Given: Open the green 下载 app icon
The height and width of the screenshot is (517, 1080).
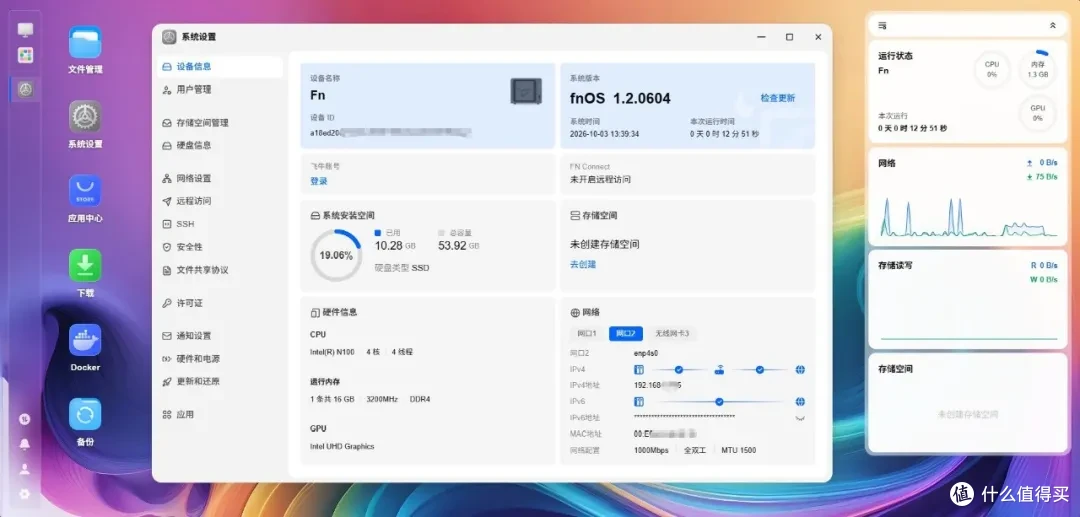Looking at the screenshot, I should click(x=85, y=265).
